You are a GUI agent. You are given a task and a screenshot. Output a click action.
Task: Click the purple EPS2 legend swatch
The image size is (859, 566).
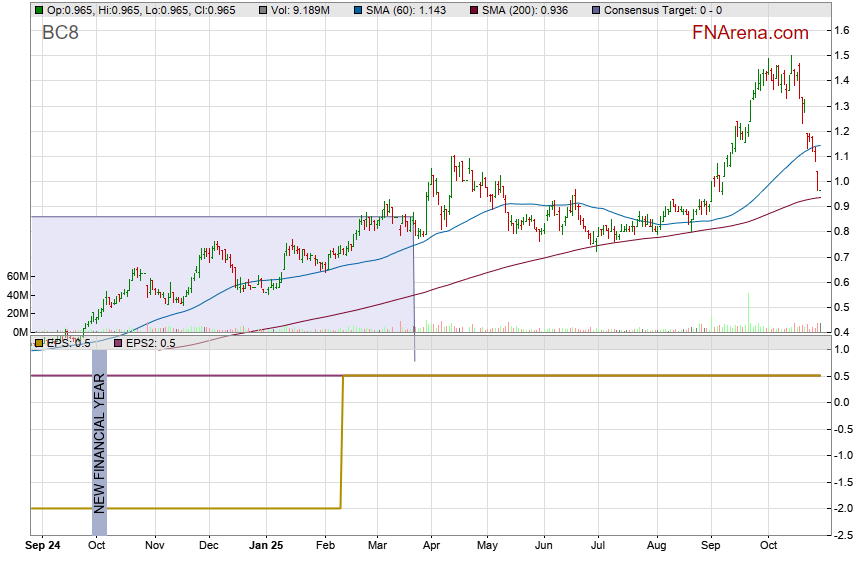[x=118, y=343]
